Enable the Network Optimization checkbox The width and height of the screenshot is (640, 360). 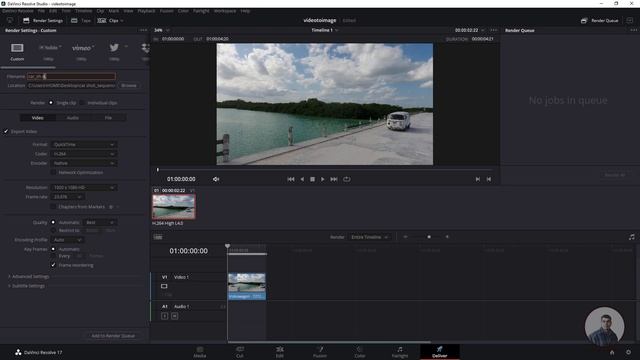53,173
